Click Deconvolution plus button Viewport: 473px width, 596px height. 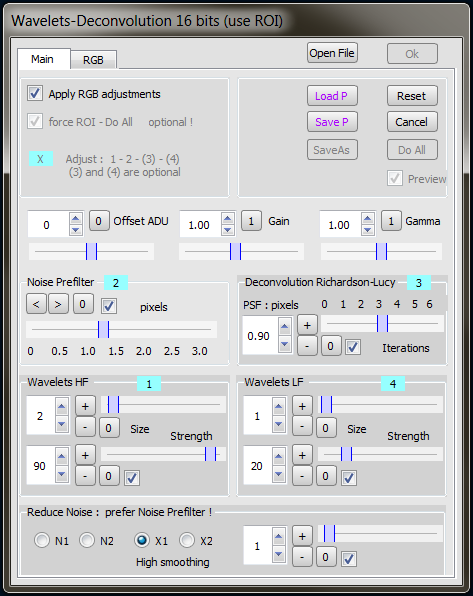coord(307,325)
